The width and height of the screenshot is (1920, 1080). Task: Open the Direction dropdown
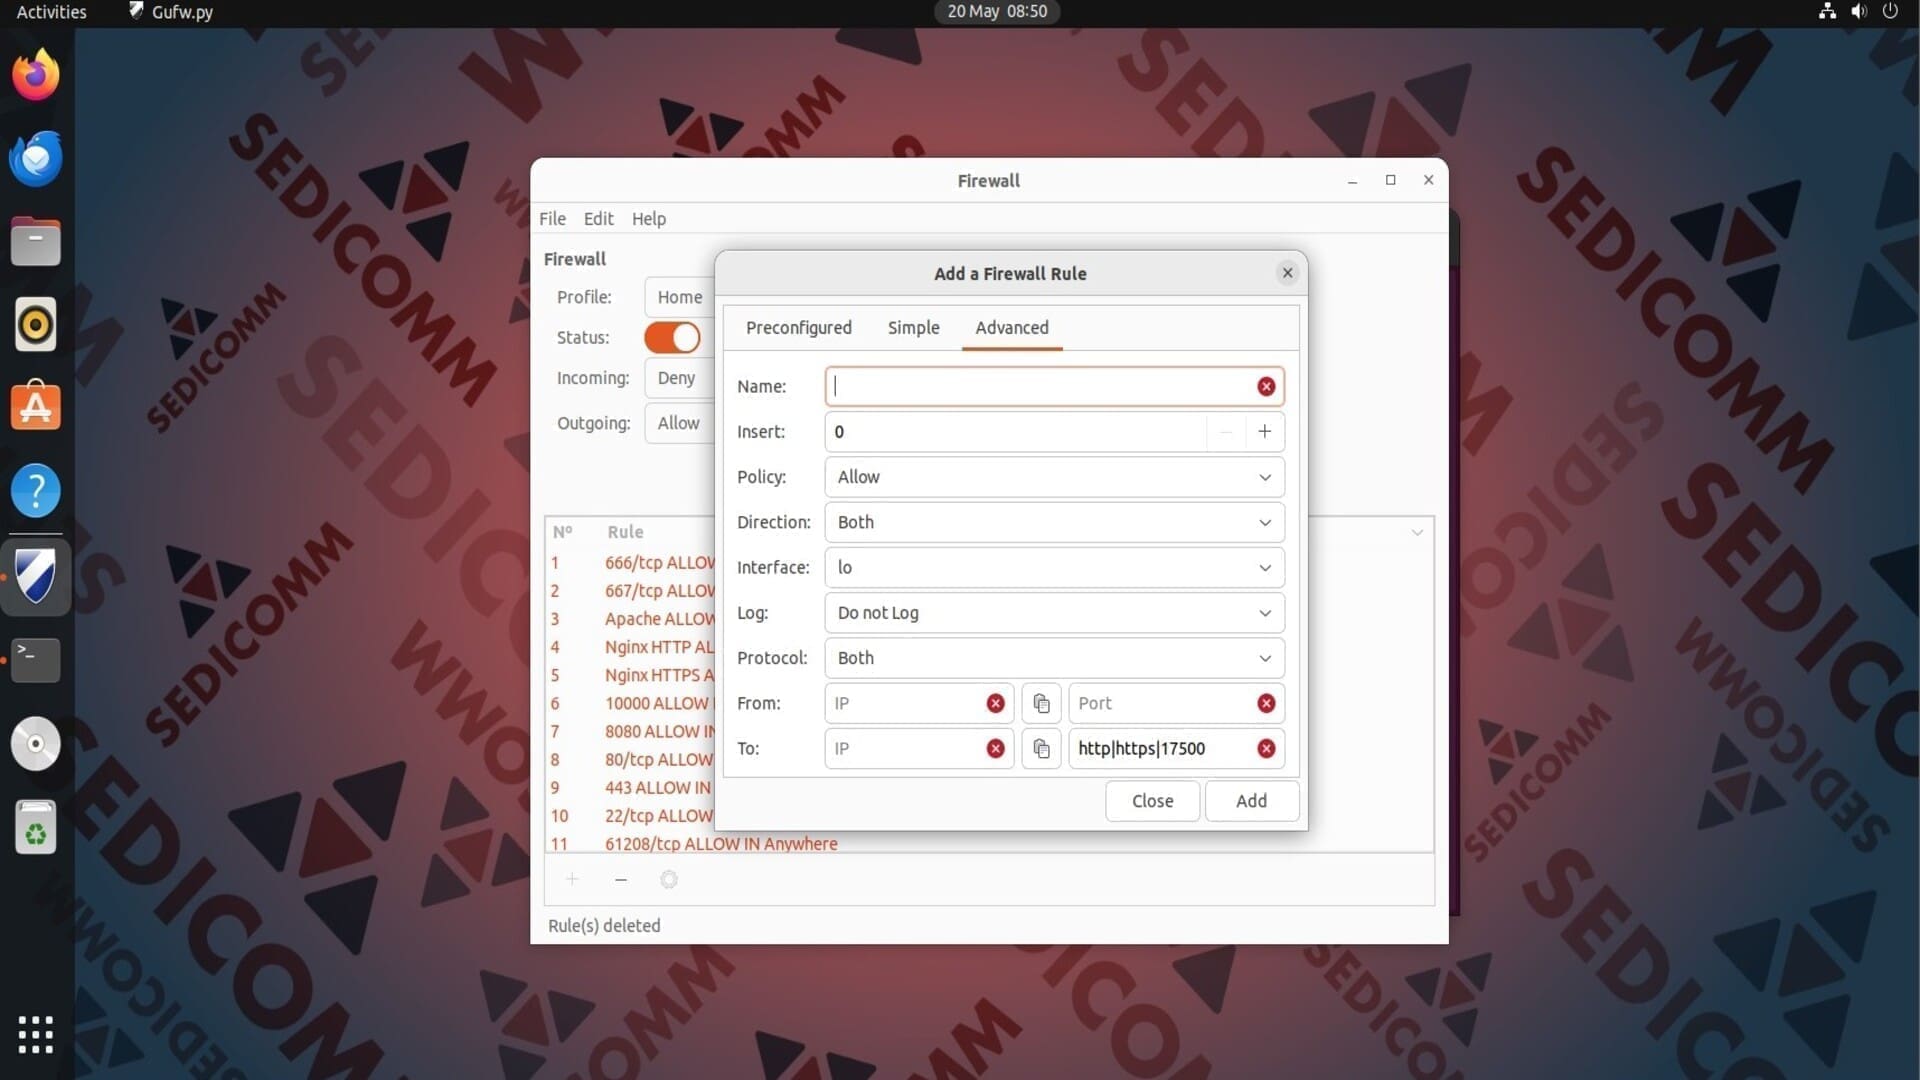coord(1054,522)
